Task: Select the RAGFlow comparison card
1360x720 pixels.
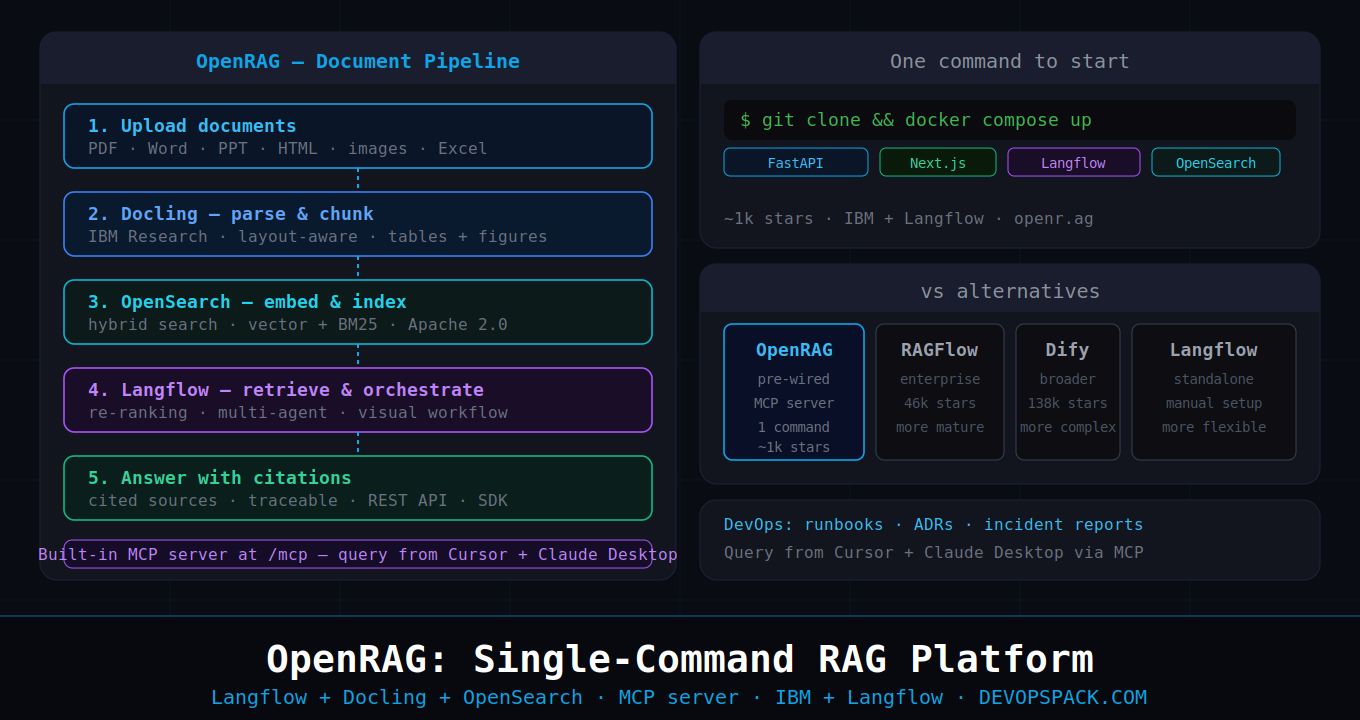Action: pos(940,392)
